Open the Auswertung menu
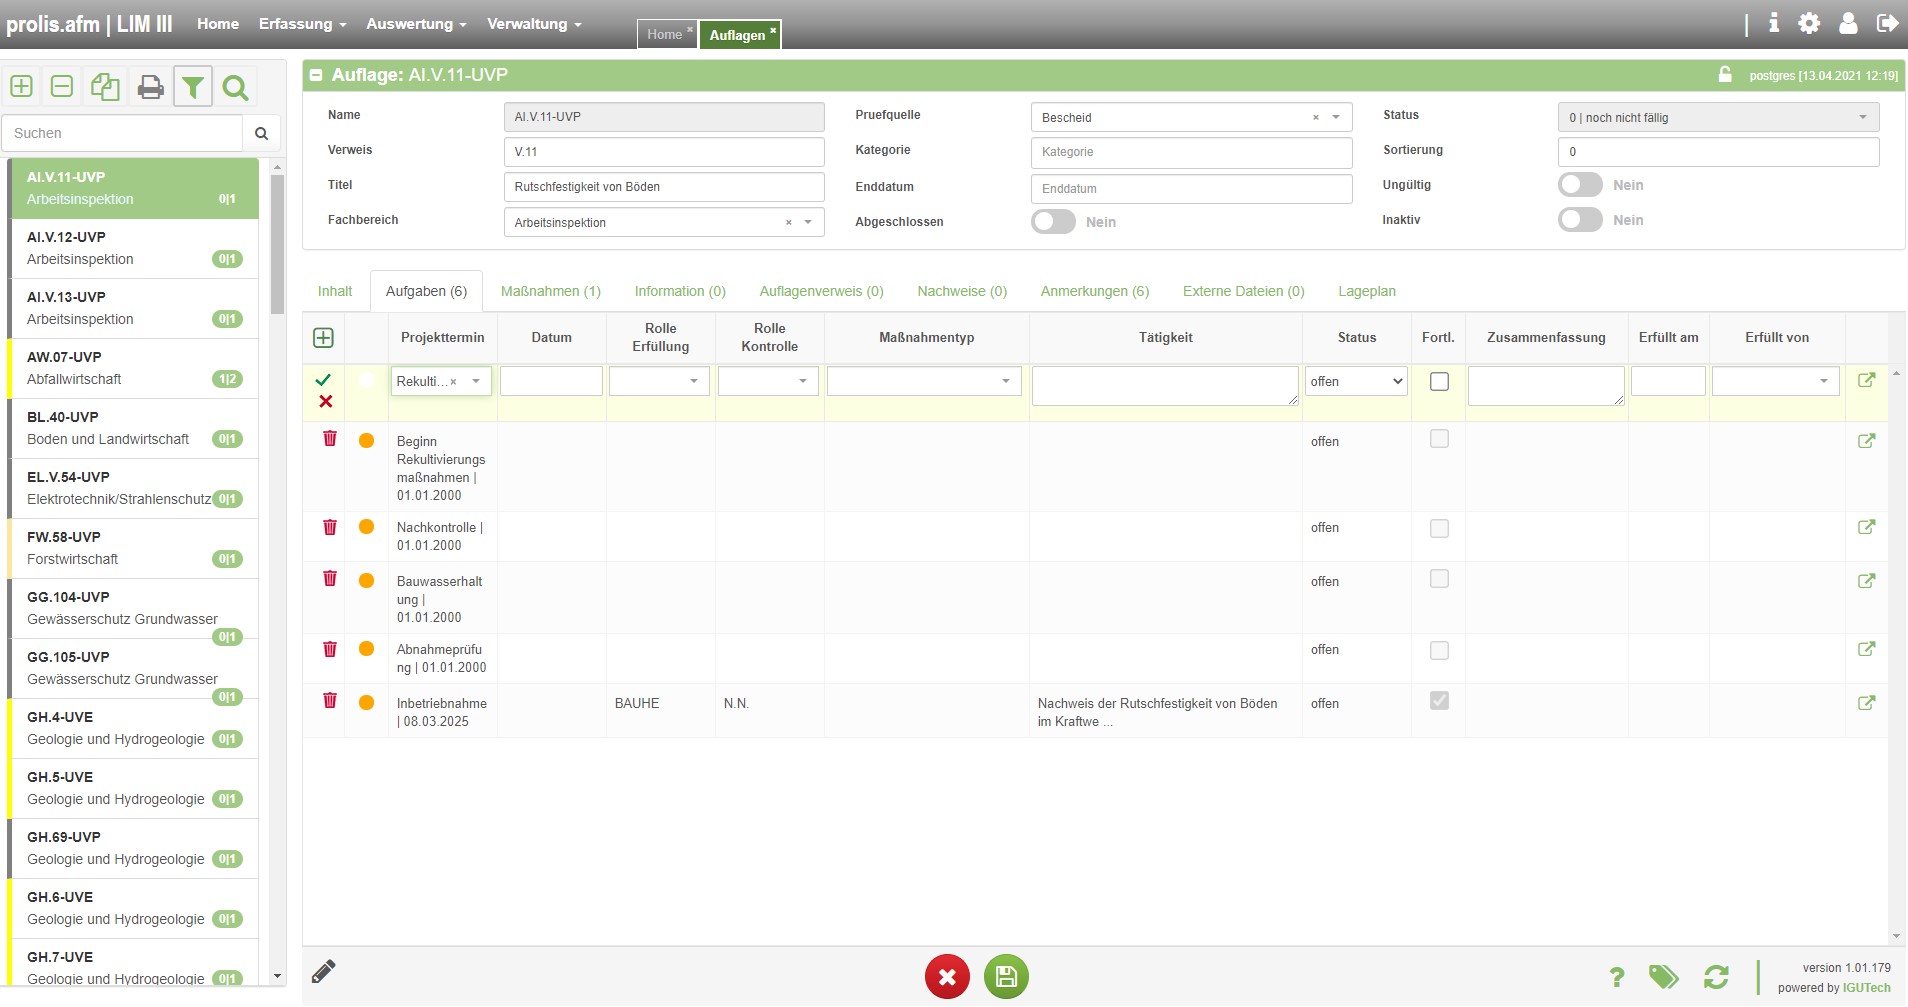The height and width of the screenshot is (1007, 1908). (x=415, y=24)
